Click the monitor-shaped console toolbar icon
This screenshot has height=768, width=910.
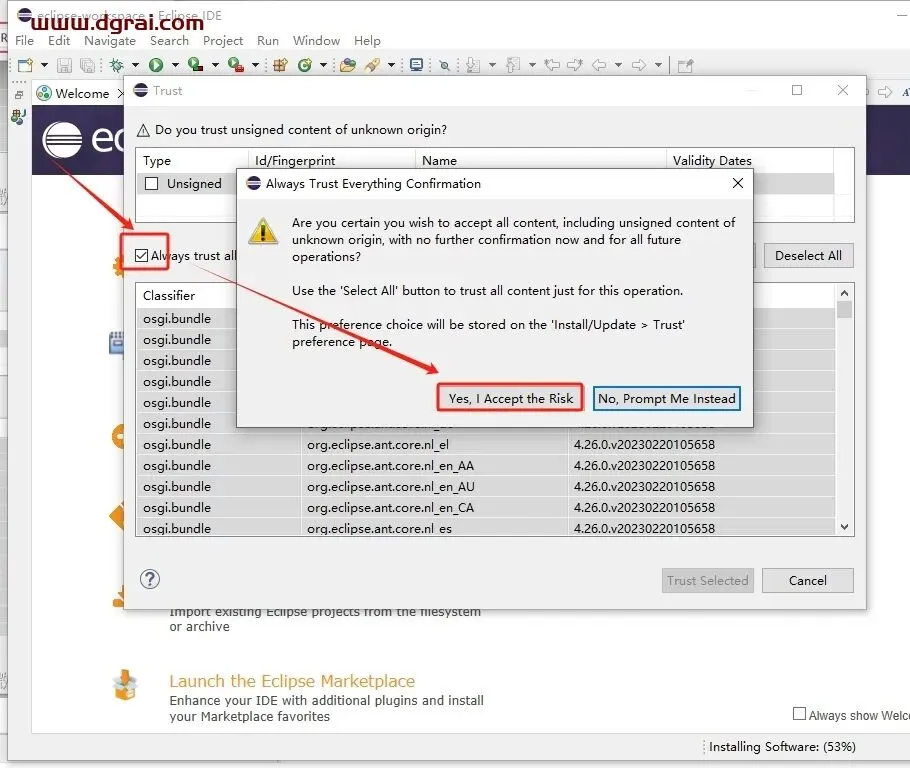416,65
